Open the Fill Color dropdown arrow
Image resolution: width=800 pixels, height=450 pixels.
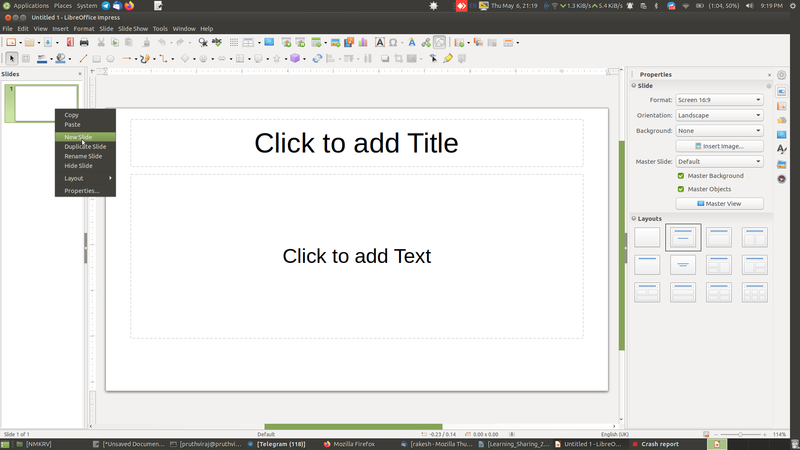(x=70, y=59)
